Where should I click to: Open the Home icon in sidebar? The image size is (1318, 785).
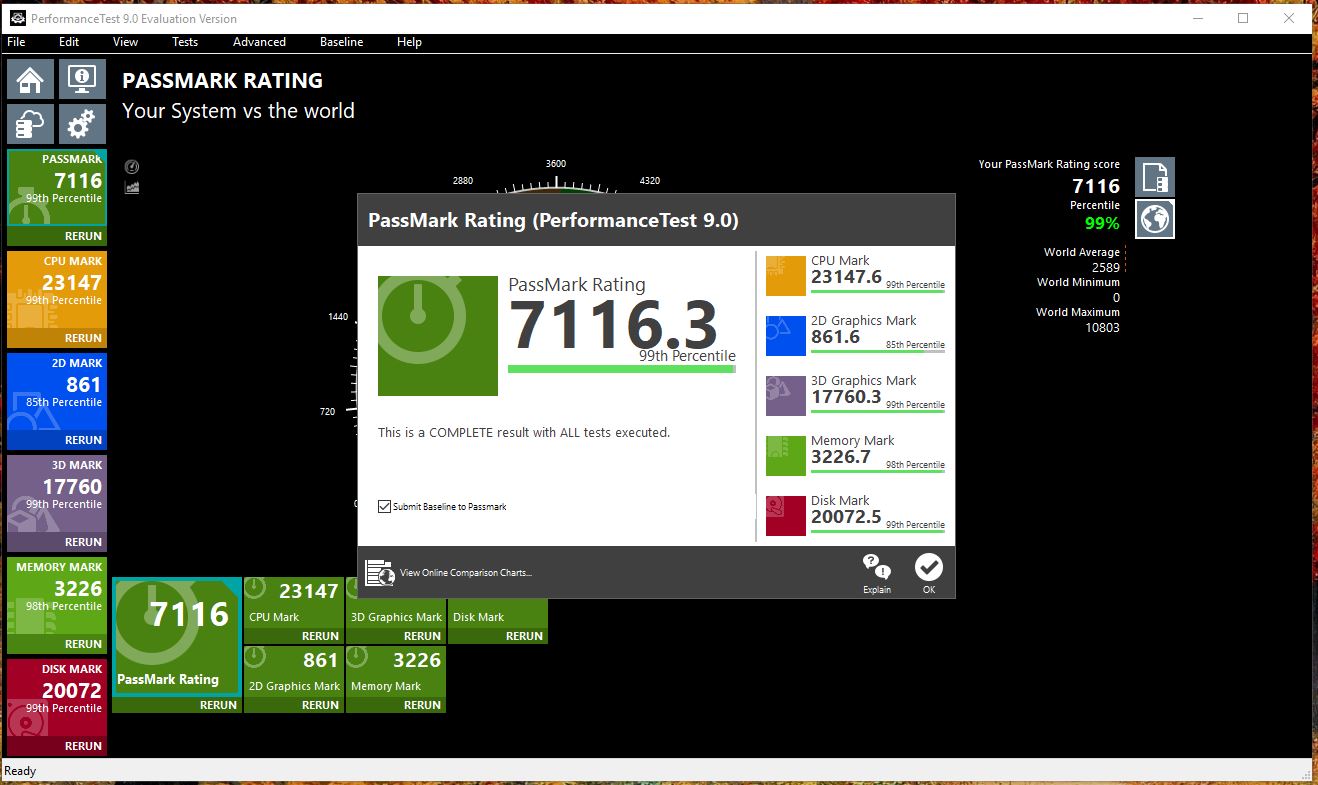click(x=30, y=78)
